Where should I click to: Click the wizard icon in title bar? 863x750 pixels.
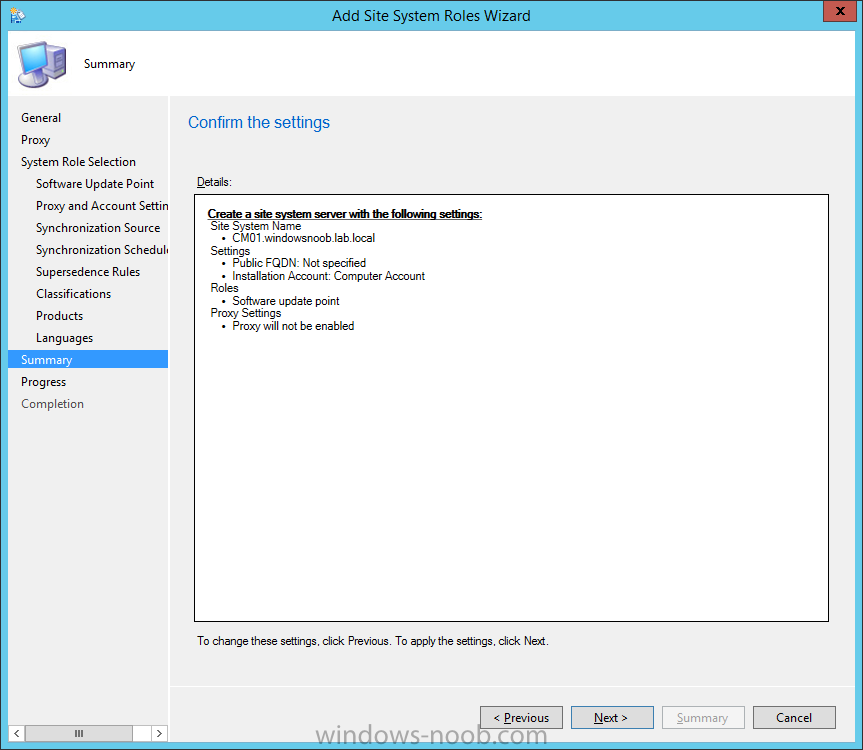17,15
